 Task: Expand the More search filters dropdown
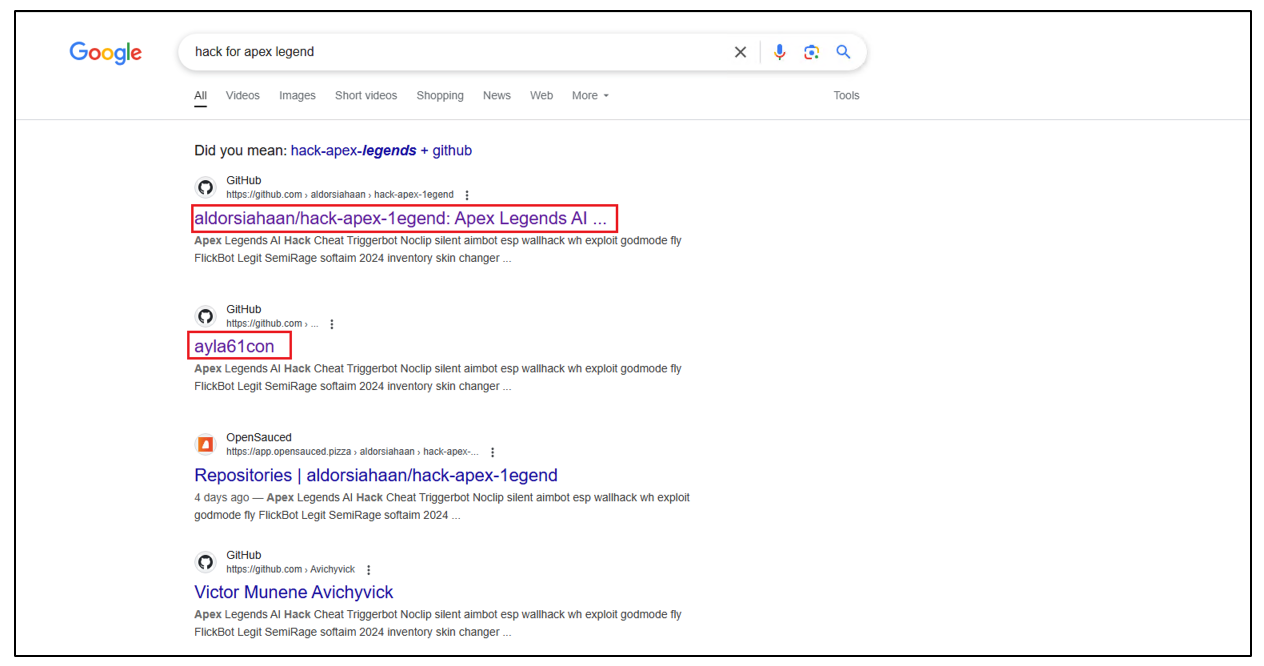[x=590, y=96]
